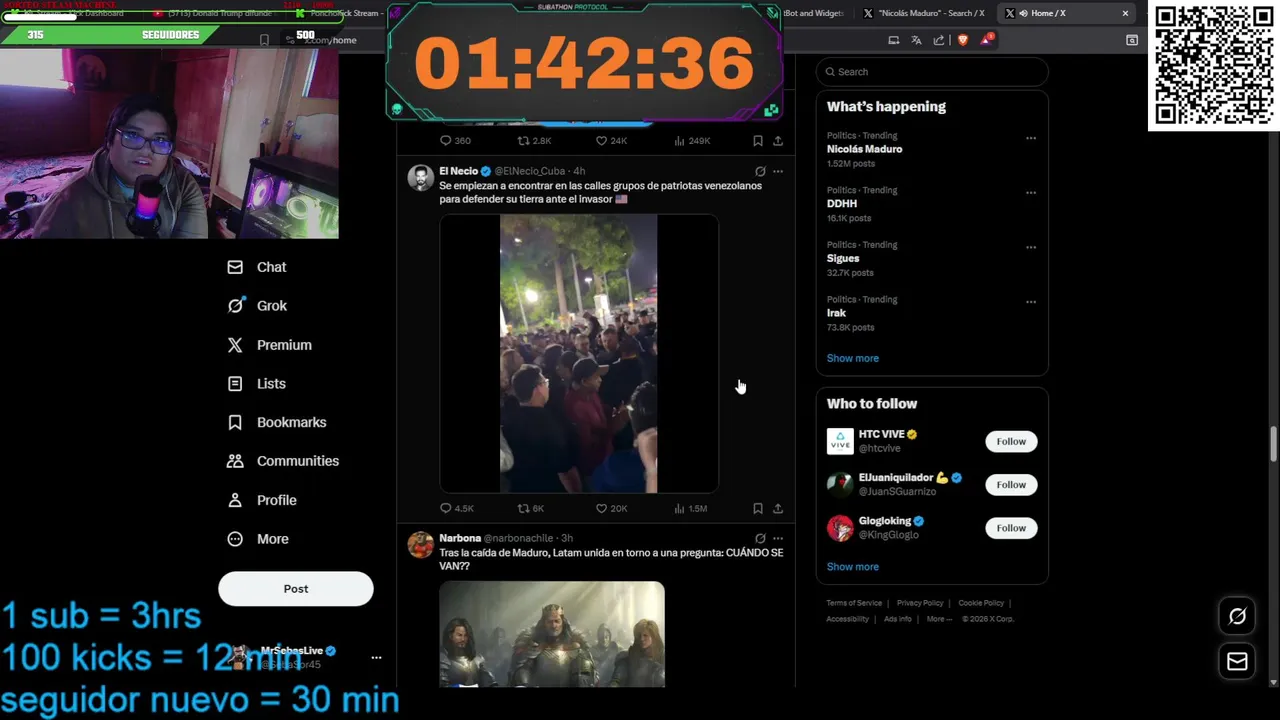Open Lists in the sidebar

(x=257, y=384)
